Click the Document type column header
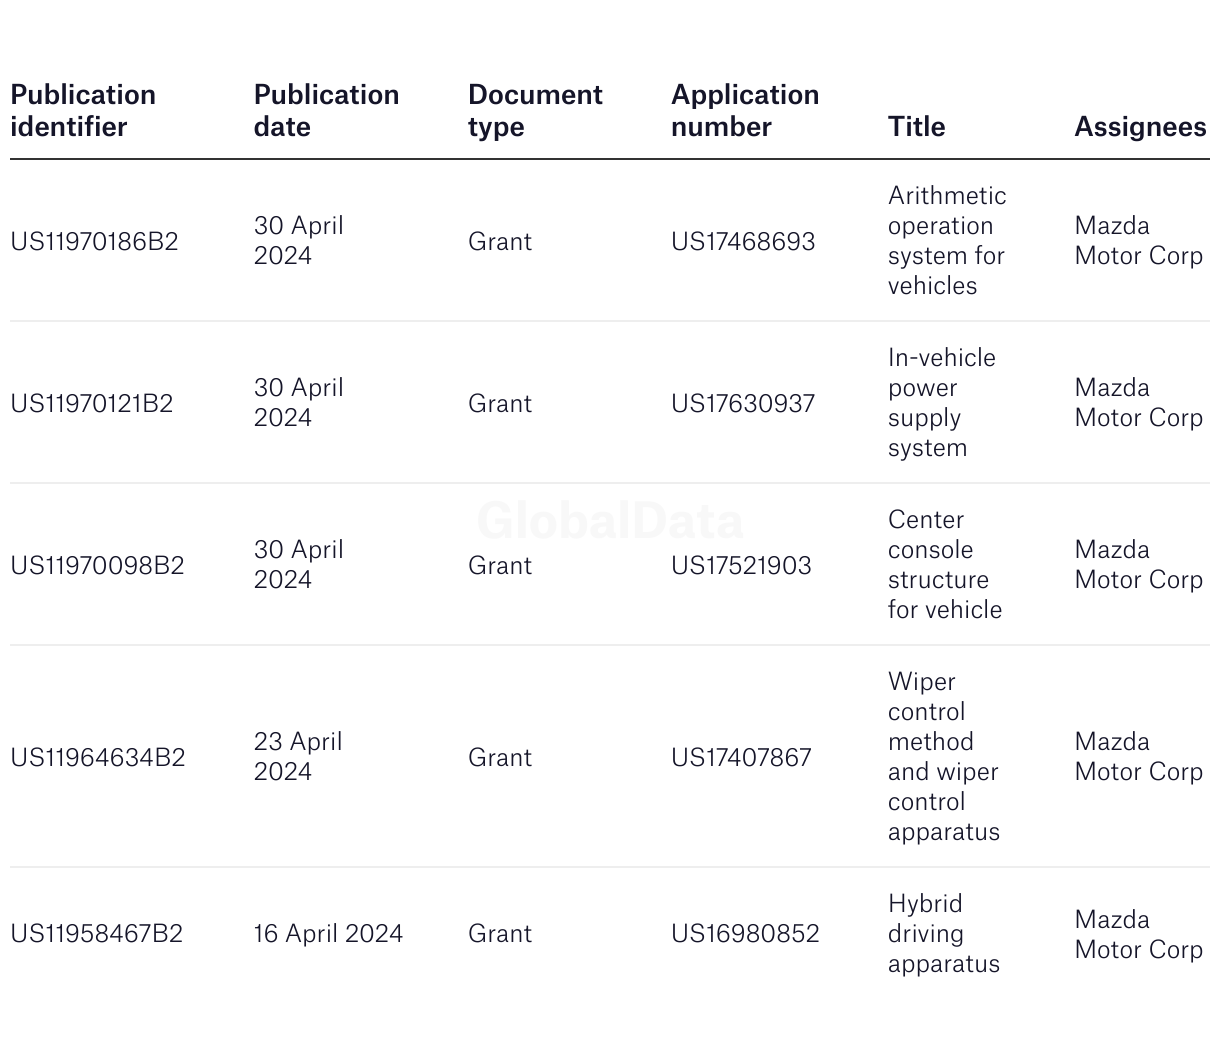Screen dimensions: 1220x1040 pyautogui.click(x=535, y=111)
